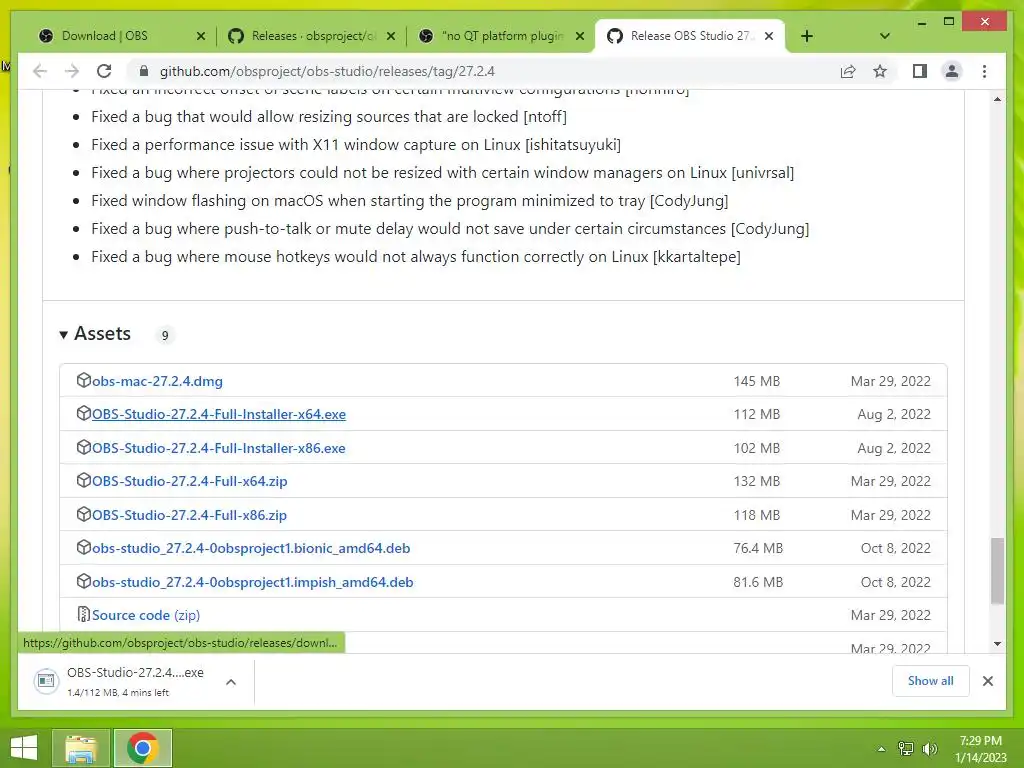Click the browser back arrow
The image size is (1024, 768).
tap(40, 71)
